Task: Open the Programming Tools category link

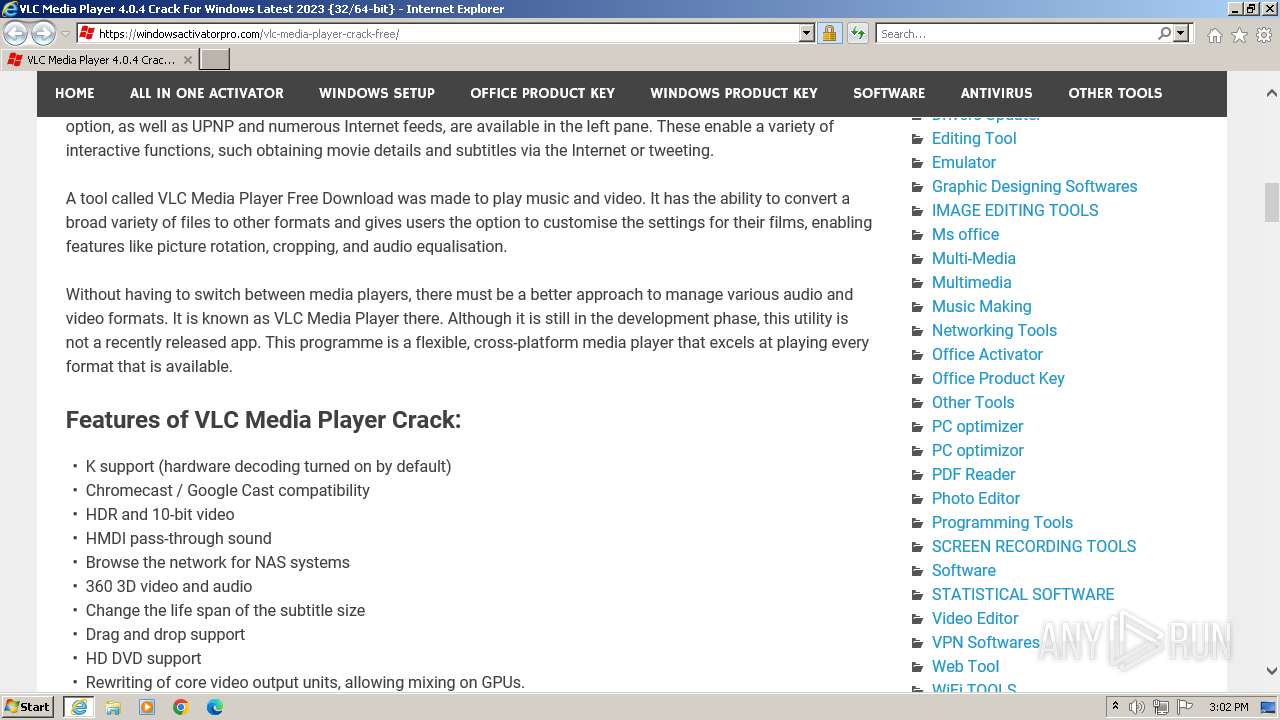Action: tap(1002, 523)
